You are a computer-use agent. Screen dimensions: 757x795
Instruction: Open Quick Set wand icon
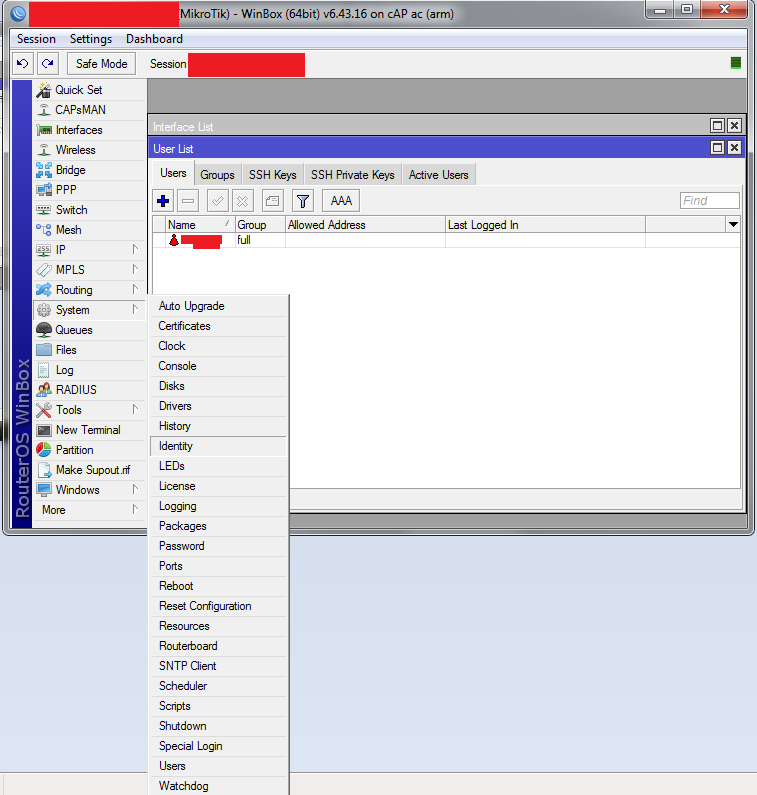click(44, 90)
